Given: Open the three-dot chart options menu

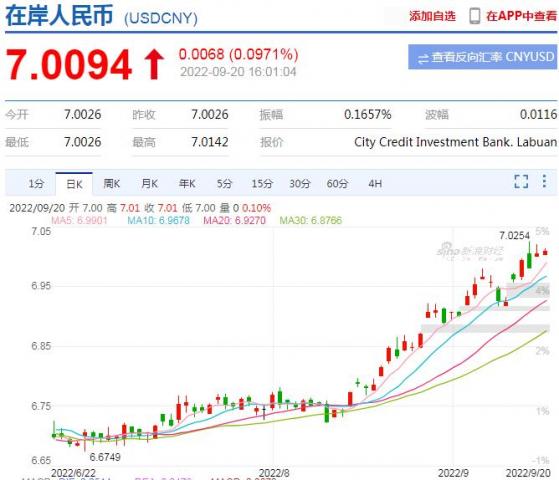Looking at the screenshot, I should 544,181.
